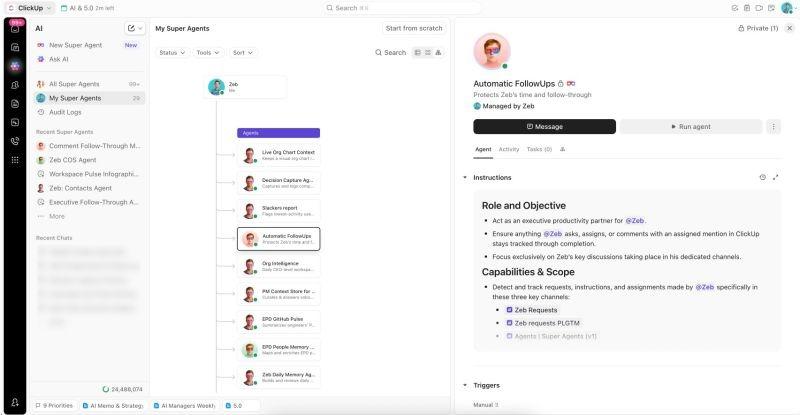
Task: Open the Sort dropdown
Action: click(x=243, y=53)
